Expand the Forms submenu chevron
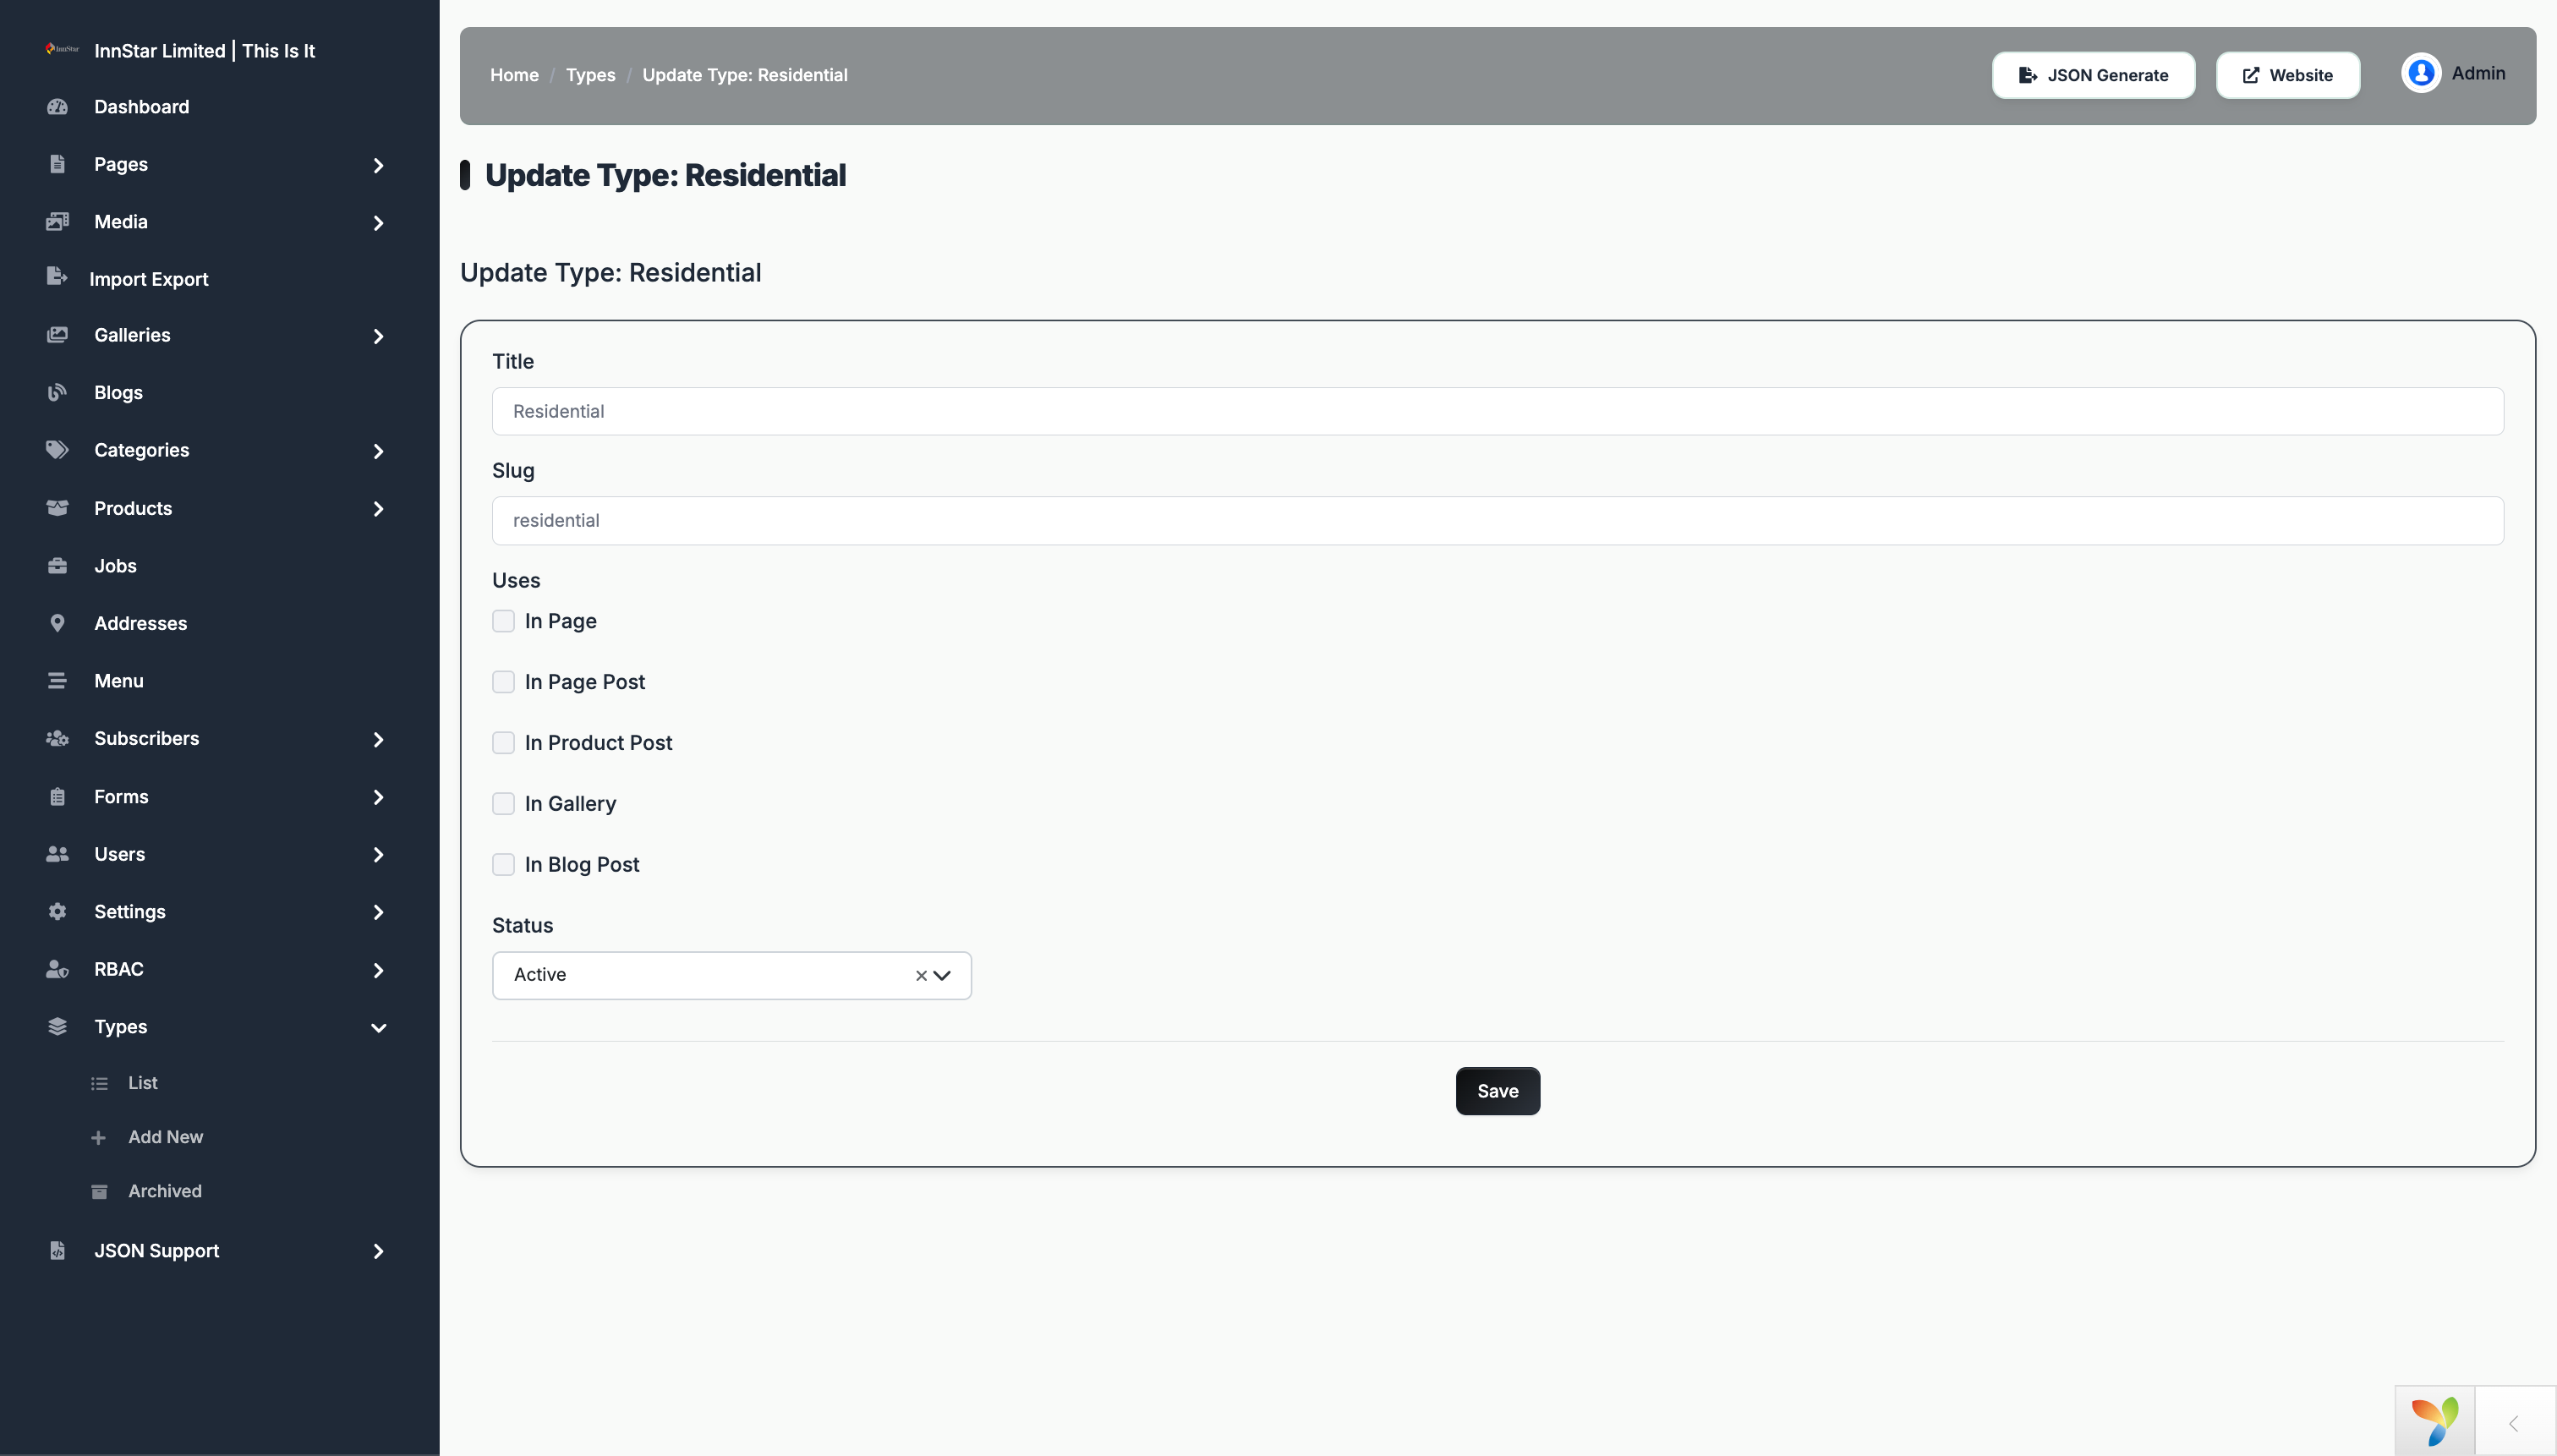The height and width of the screenshot is (1456, 2557). coord(378,797)
